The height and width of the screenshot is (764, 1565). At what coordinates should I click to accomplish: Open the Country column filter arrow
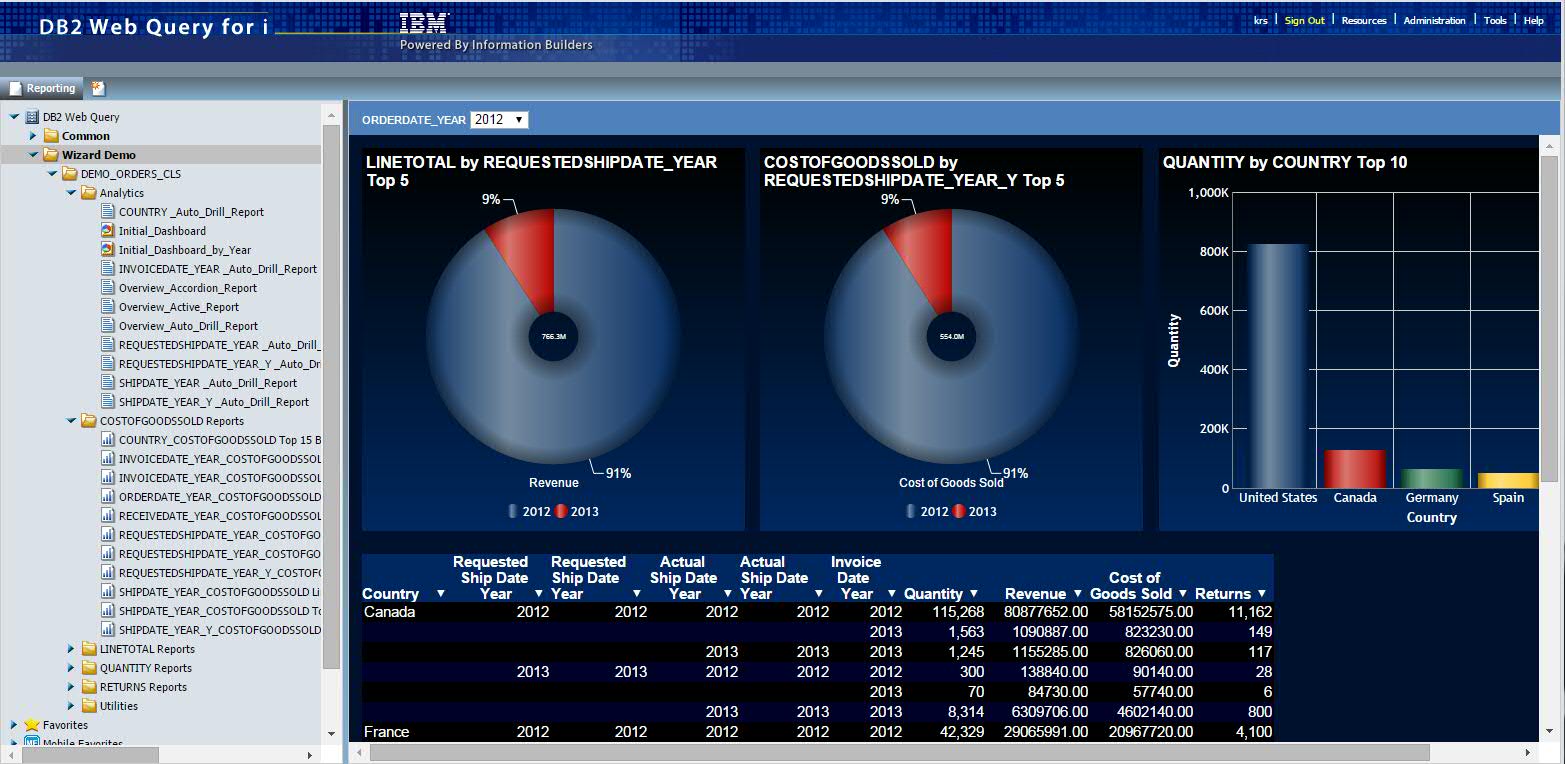pos(440,594)
